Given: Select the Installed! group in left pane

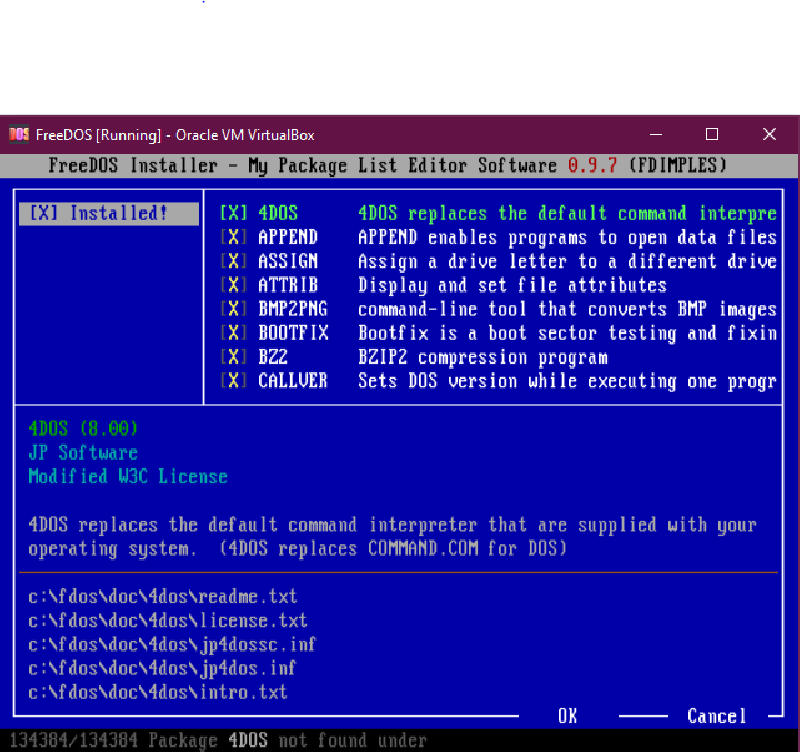Looking at the screenshot, I should (108, 213).
